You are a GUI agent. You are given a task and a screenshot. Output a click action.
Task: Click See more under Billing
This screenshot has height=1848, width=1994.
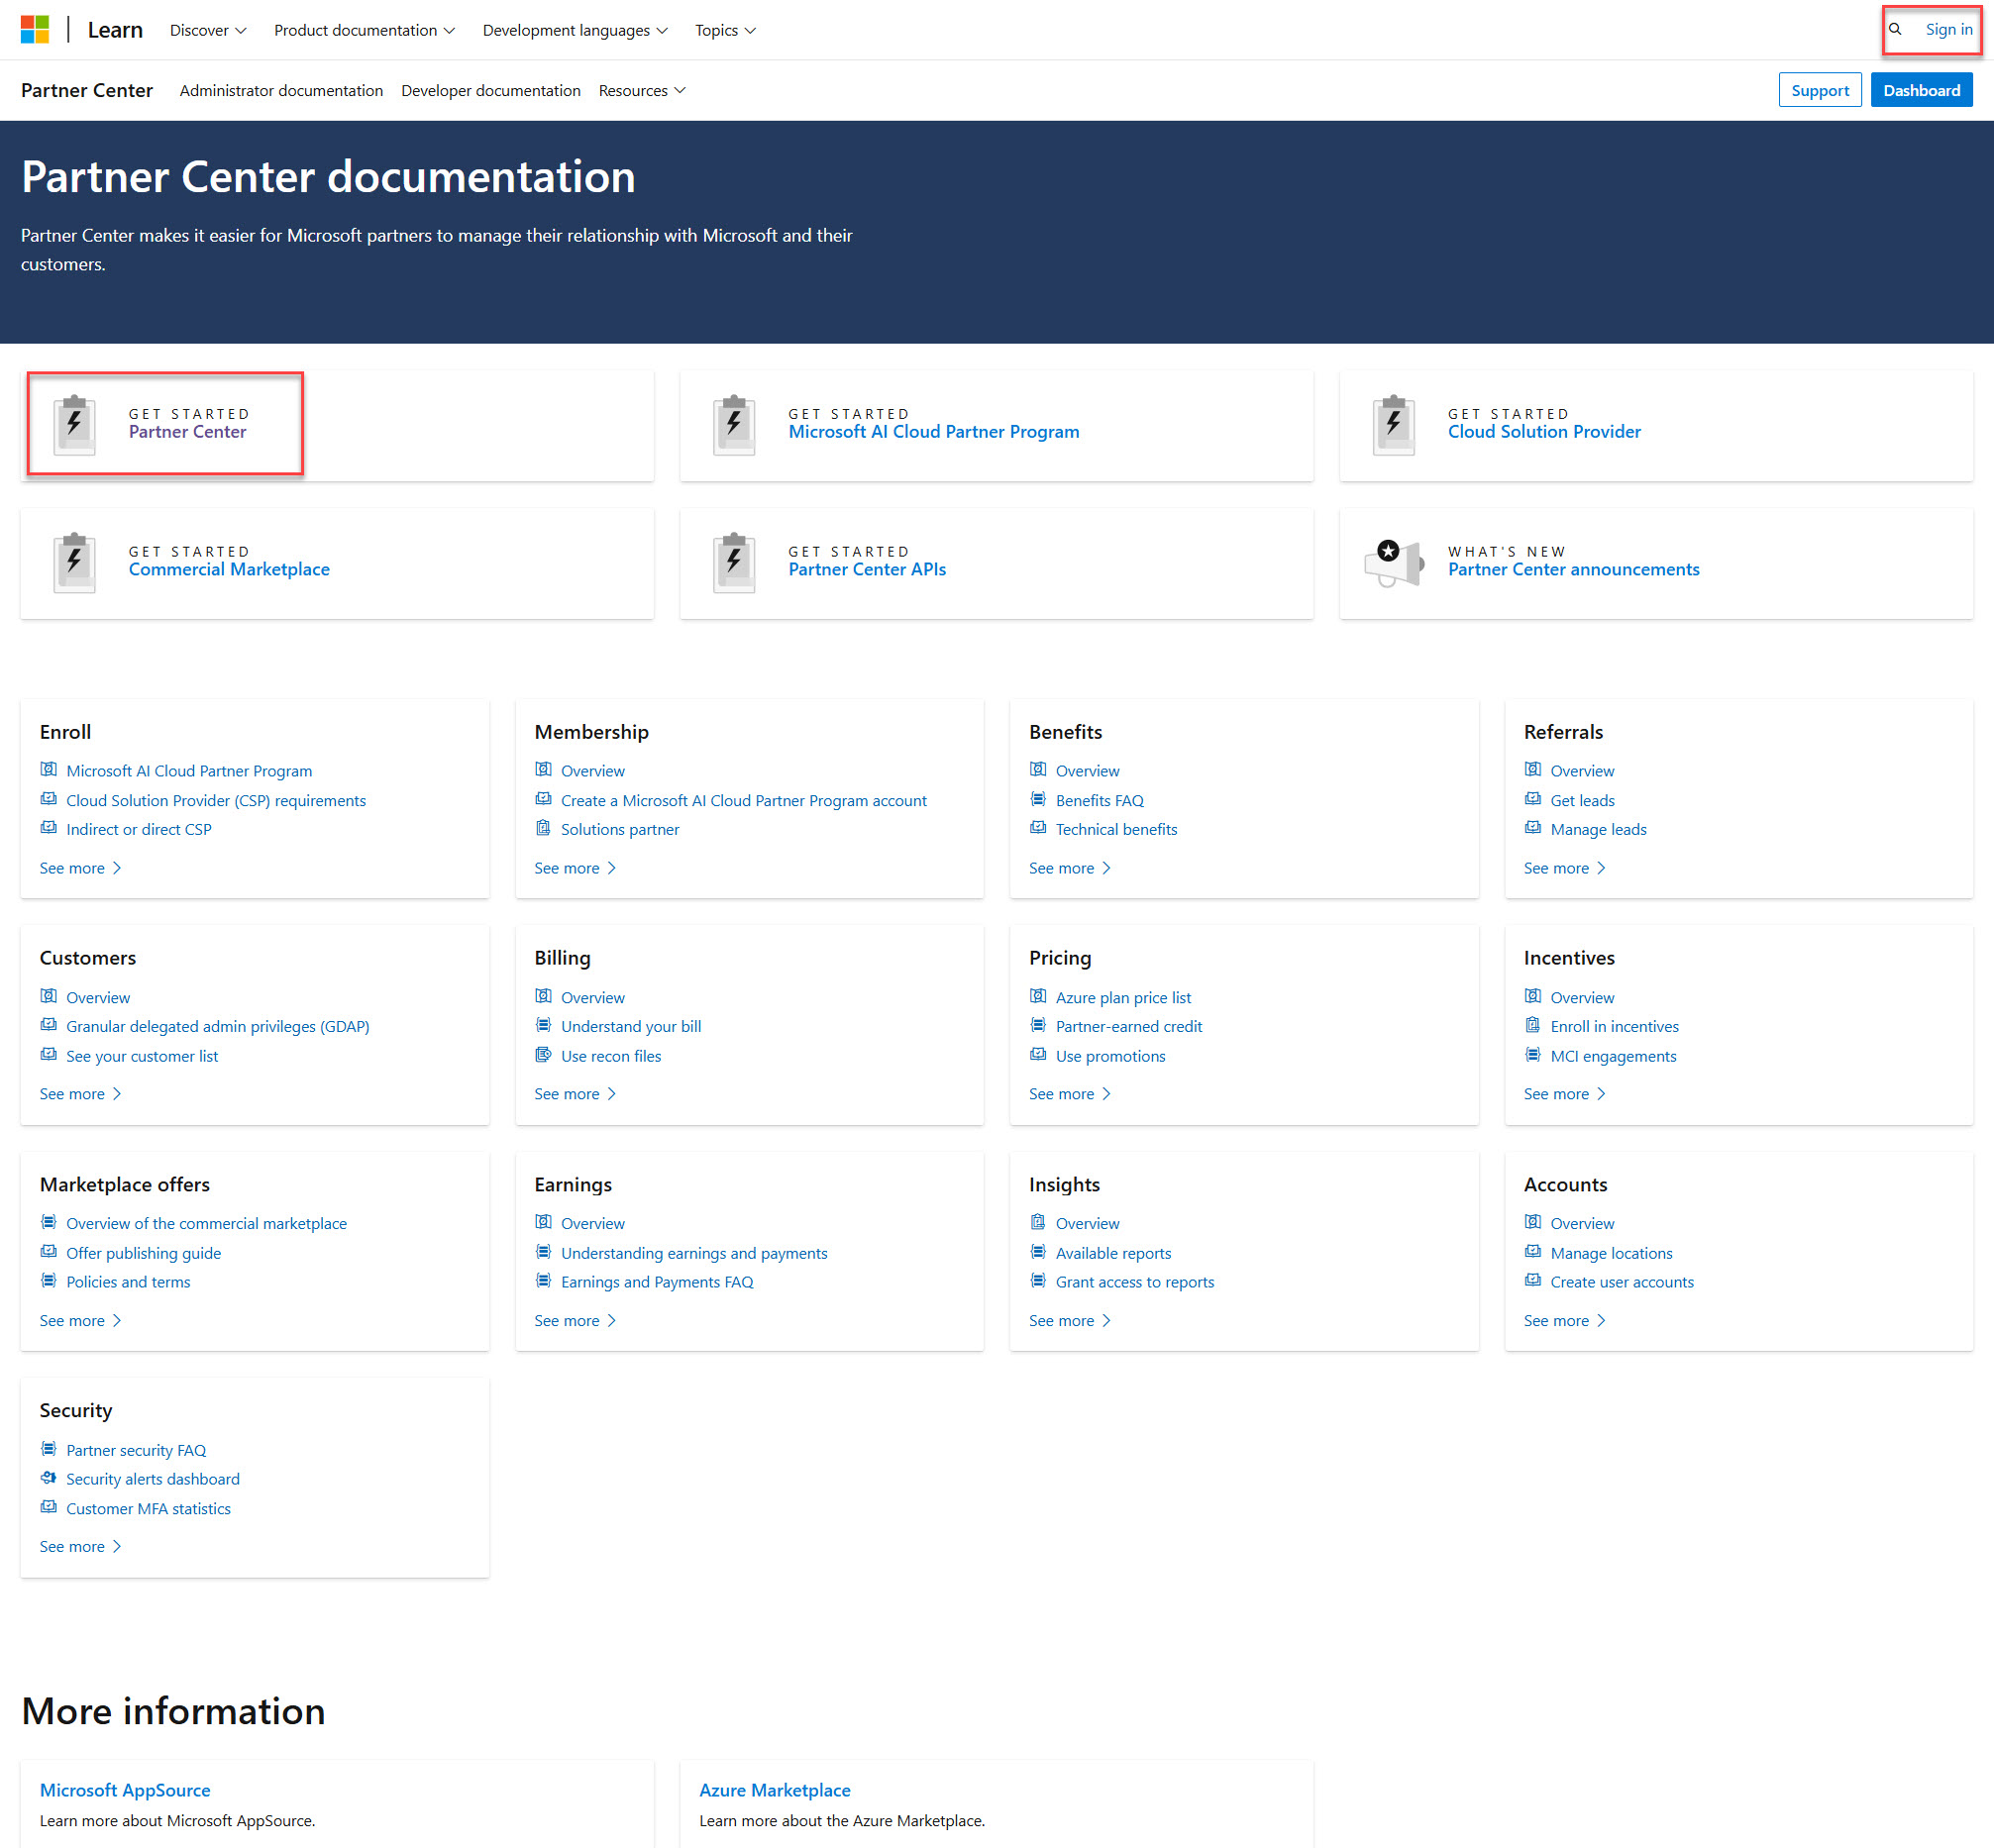pos(575,1094)
